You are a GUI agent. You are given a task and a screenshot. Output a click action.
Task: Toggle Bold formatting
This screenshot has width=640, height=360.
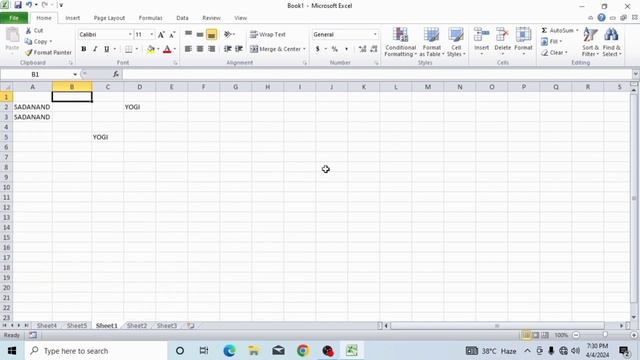[84, 49]
